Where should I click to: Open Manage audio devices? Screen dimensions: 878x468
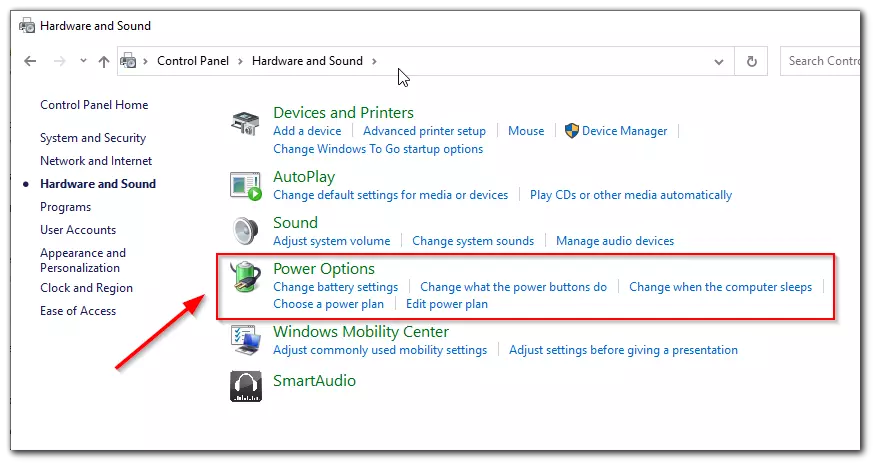(615, 241)
